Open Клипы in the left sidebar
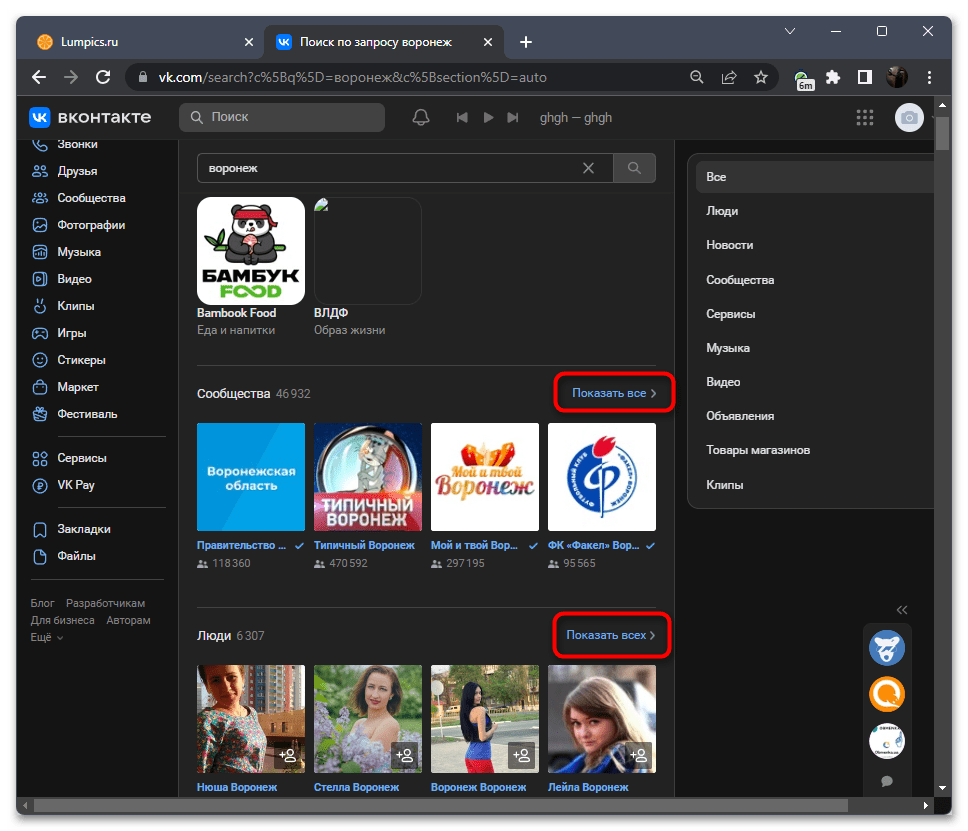968x831 pixels. pos(63,306)
